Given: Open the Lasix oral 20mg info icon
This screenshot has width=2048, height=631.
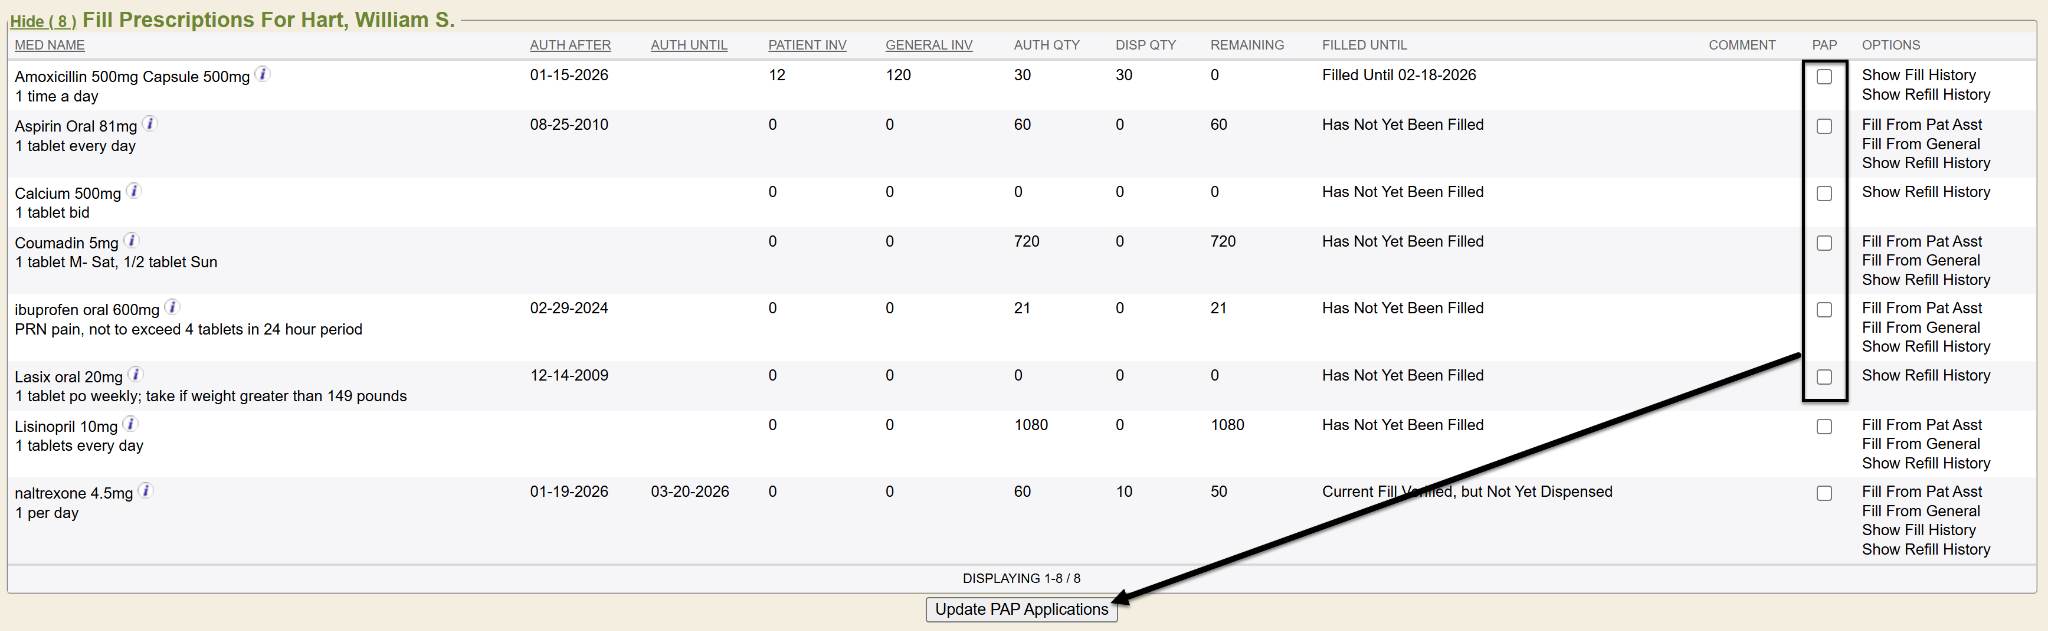Looking at the screenshot, I should tap(135, 375).
